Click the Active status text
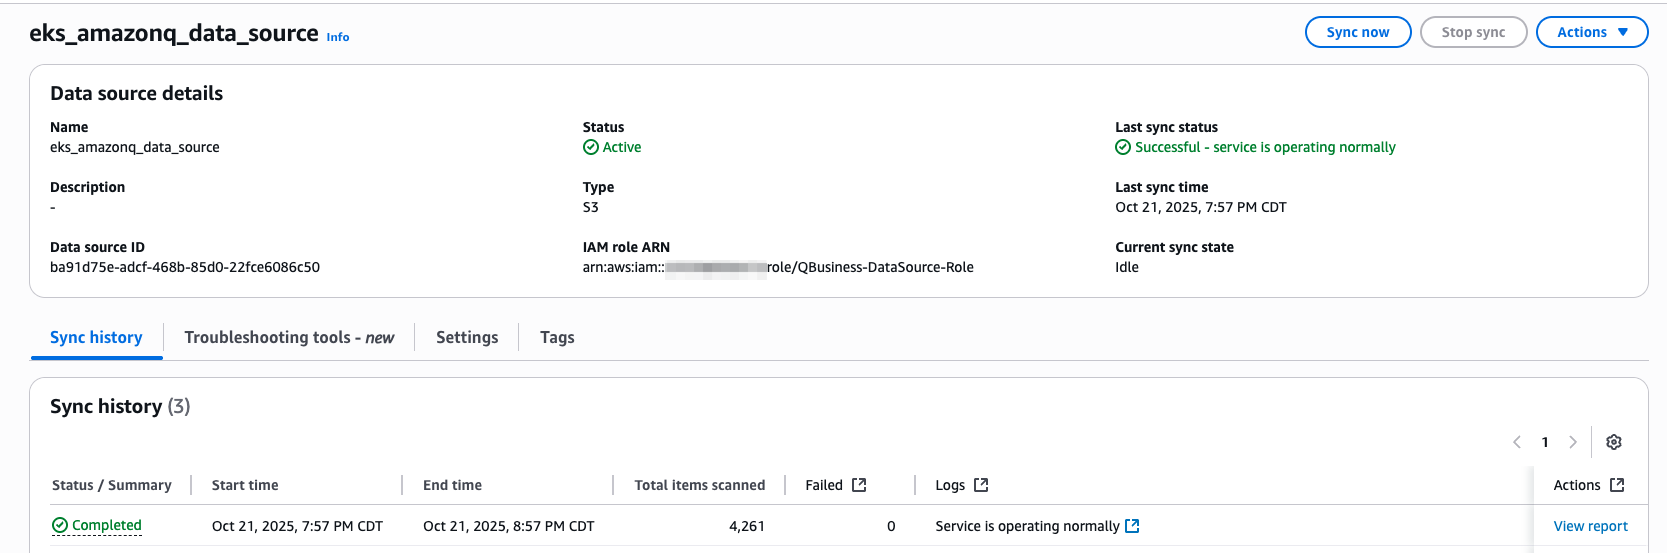Viewport: 1667px width, 553px height. click(x=622, y=147)
